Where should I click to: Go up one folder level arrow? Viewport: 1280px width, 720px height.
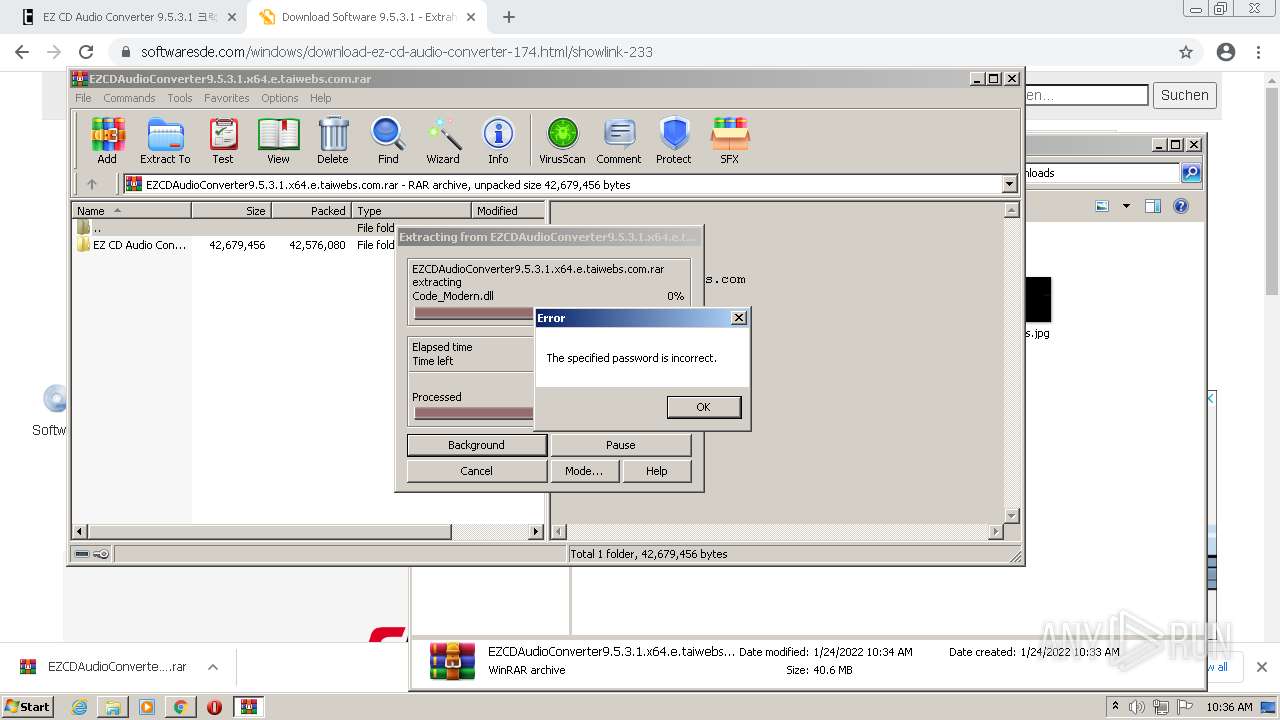tap(92, 184)
